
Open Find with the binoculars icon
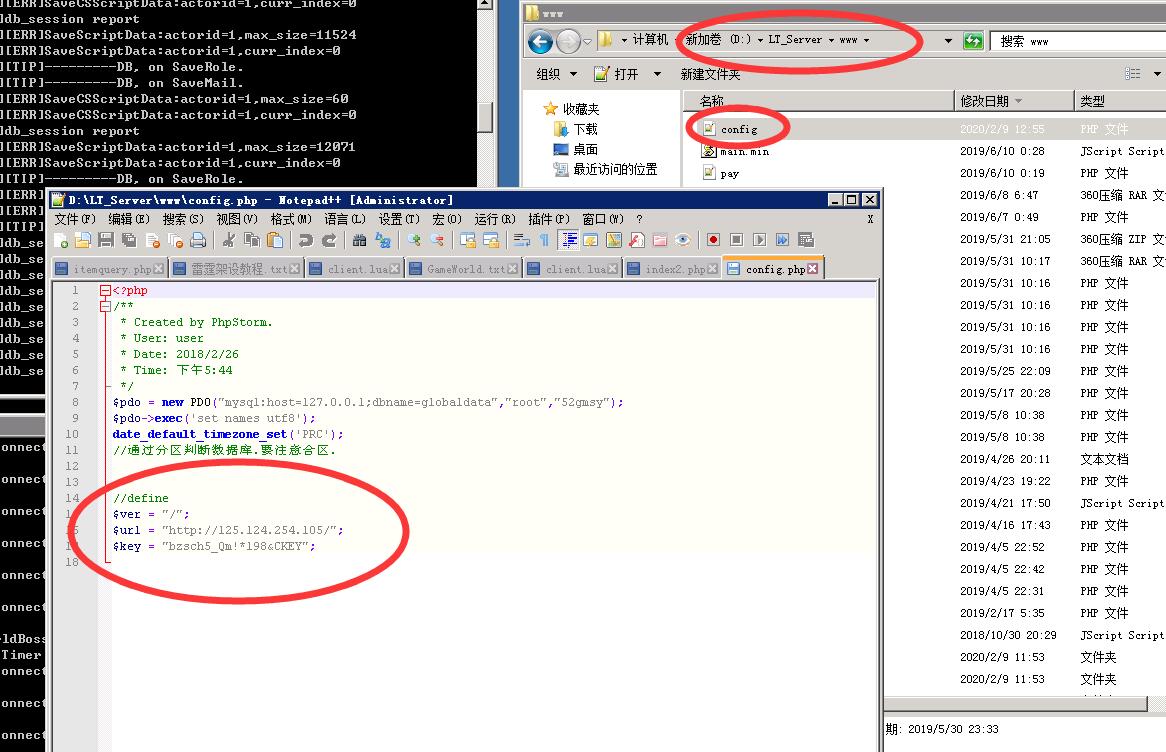[x=359, y=240]
